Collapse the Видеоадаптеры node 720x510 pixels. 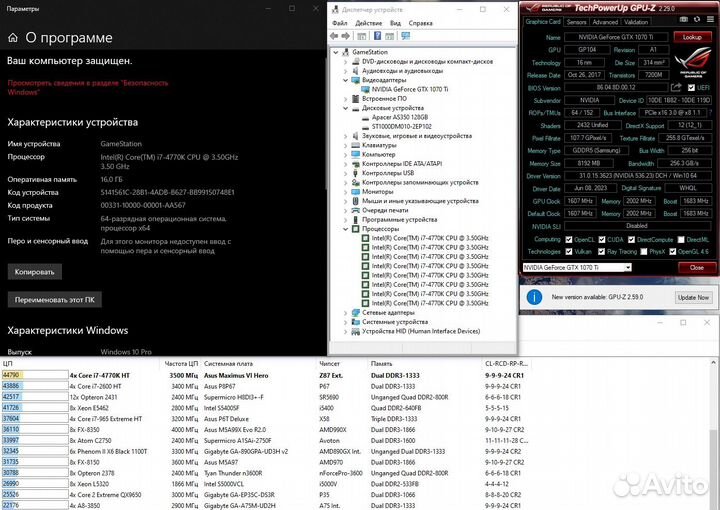[x=345, y=80]
